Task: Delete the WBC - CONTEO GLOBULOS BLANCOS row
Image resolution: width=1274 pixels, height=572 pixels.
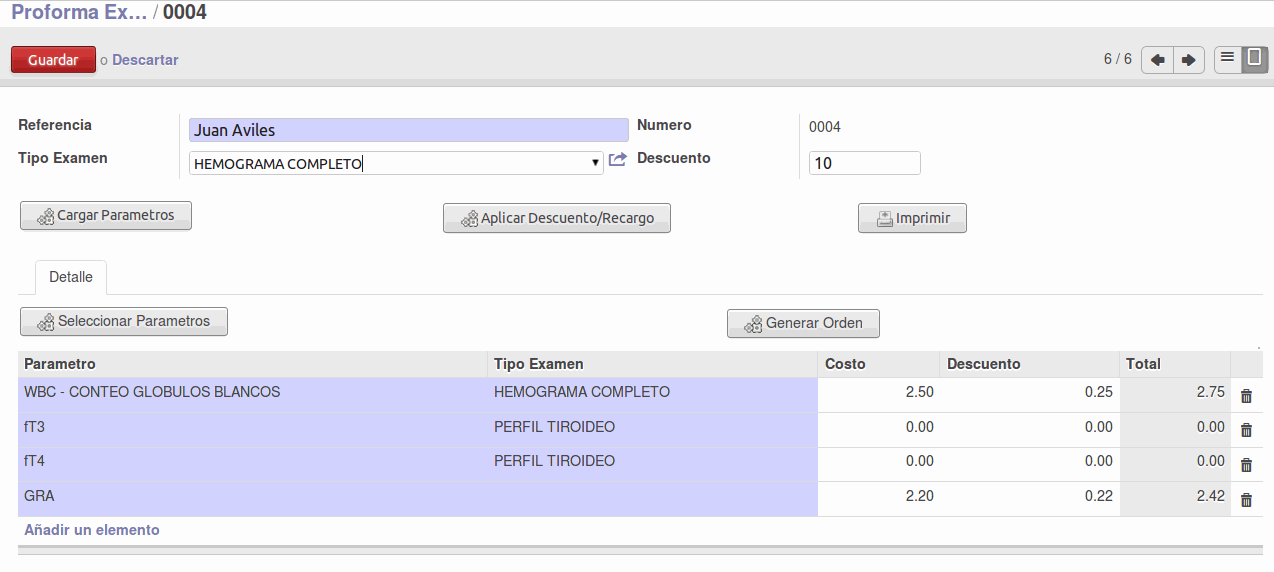Action: (1246, 396)
